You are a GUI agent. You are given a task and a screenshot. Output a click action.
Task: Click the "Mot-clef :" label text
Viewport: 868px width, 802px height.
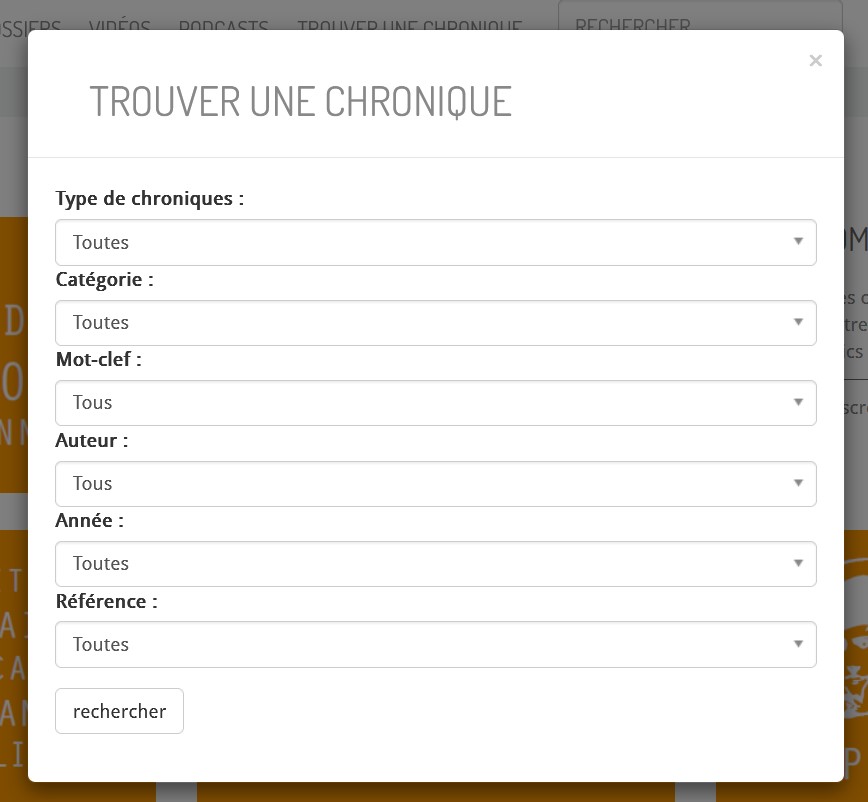[98, 360]
